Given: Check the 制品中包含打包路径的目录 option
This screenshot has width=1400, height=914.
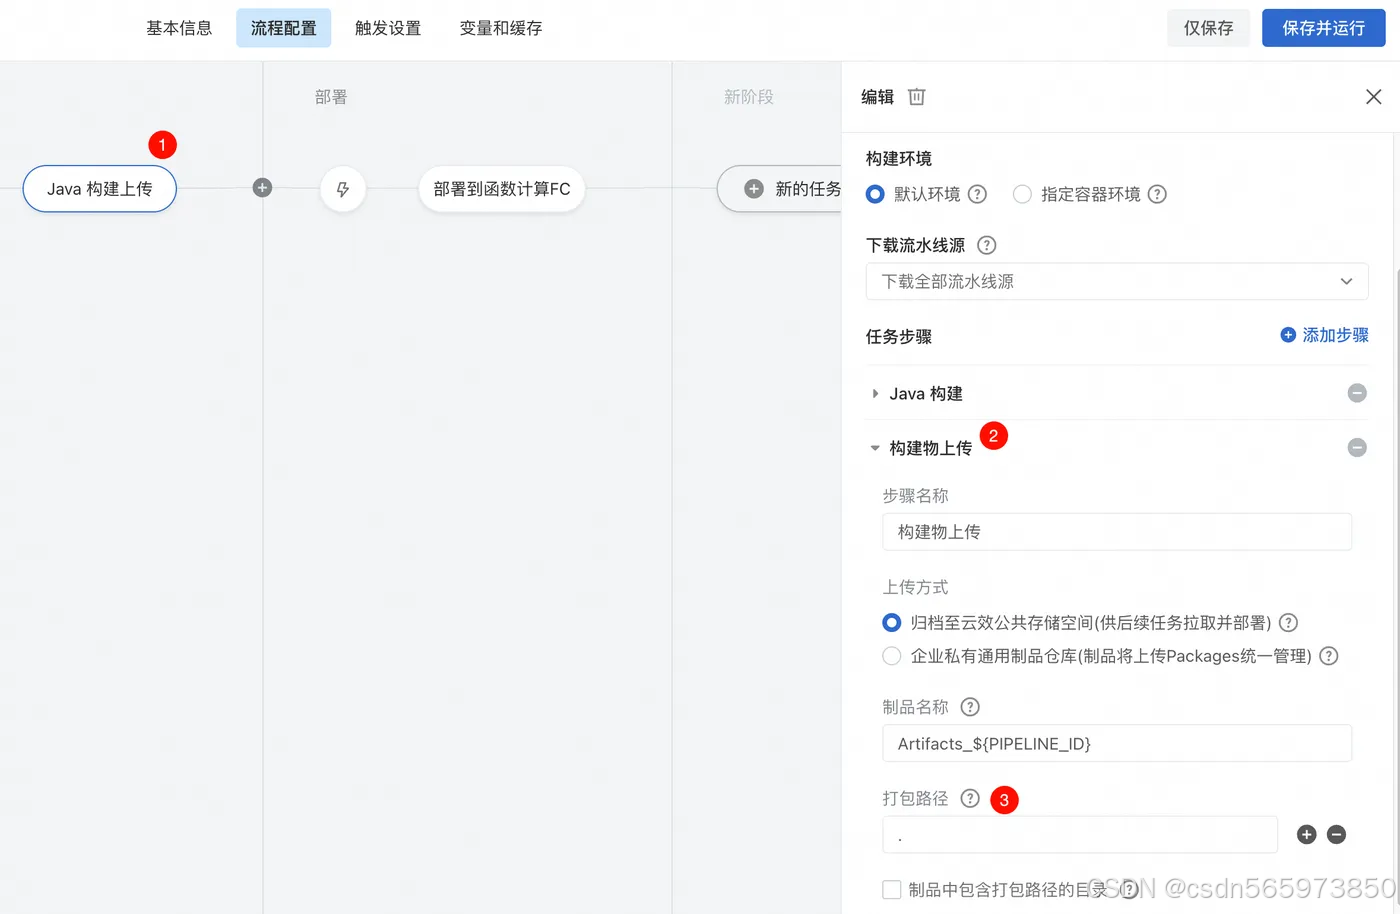Looking at the screenshot, I should pyautogui.click(x=889, y=889).
